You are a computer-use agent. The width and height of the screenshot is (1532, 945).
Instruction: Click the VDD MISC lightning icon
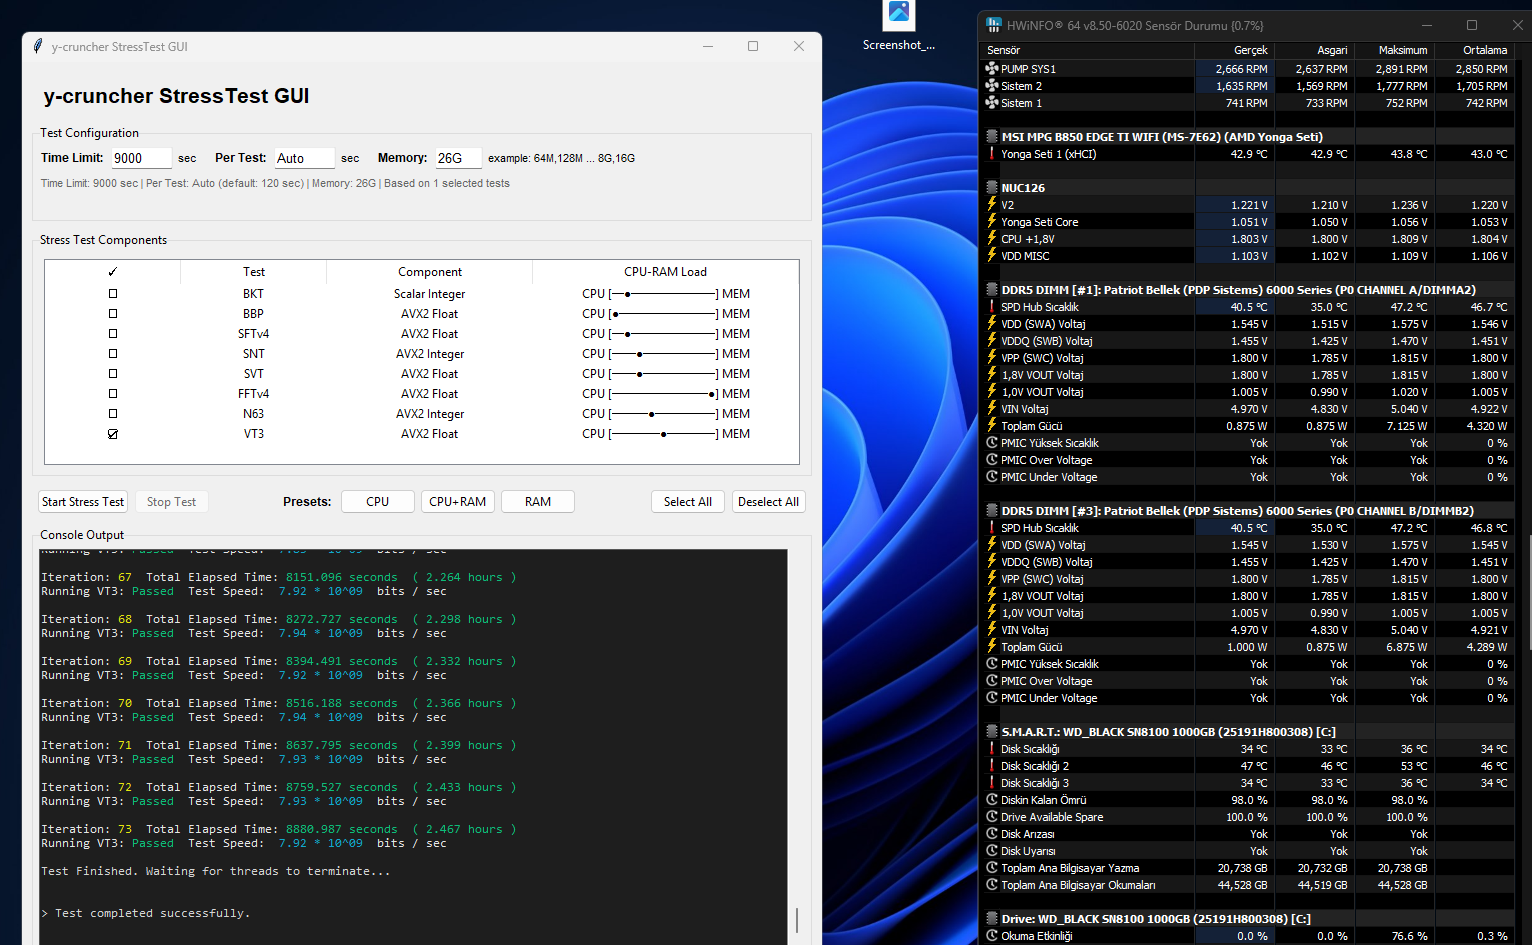tap(992, 256)
